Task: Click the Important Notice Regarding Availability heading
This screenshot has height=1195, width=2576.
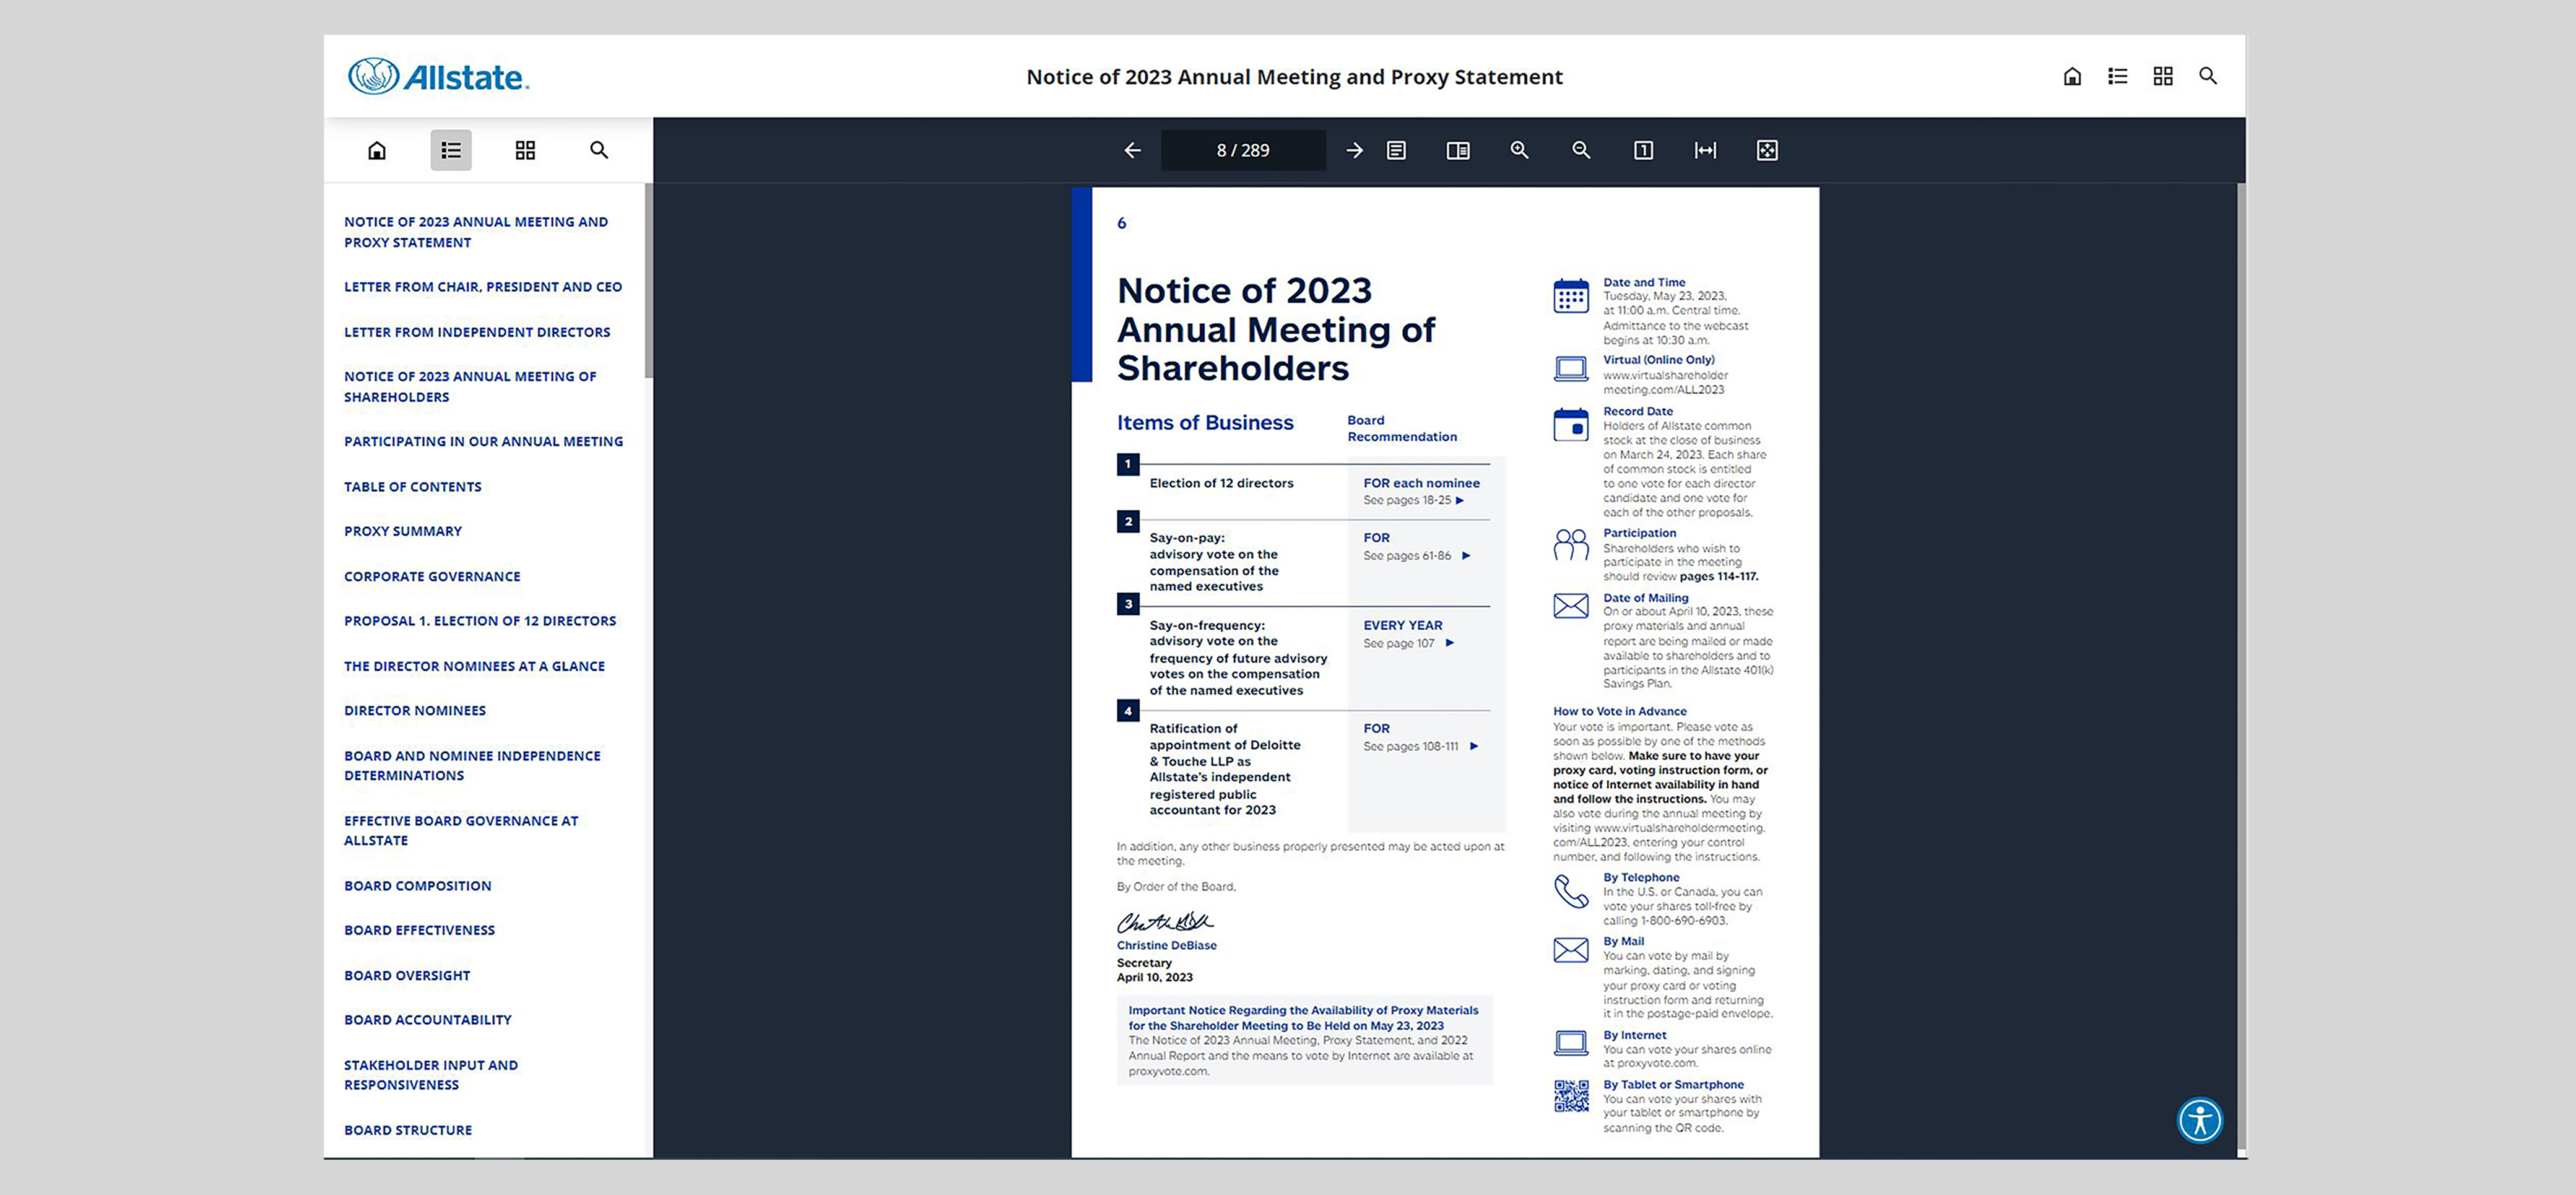Action: (x=1303, y=1018)
